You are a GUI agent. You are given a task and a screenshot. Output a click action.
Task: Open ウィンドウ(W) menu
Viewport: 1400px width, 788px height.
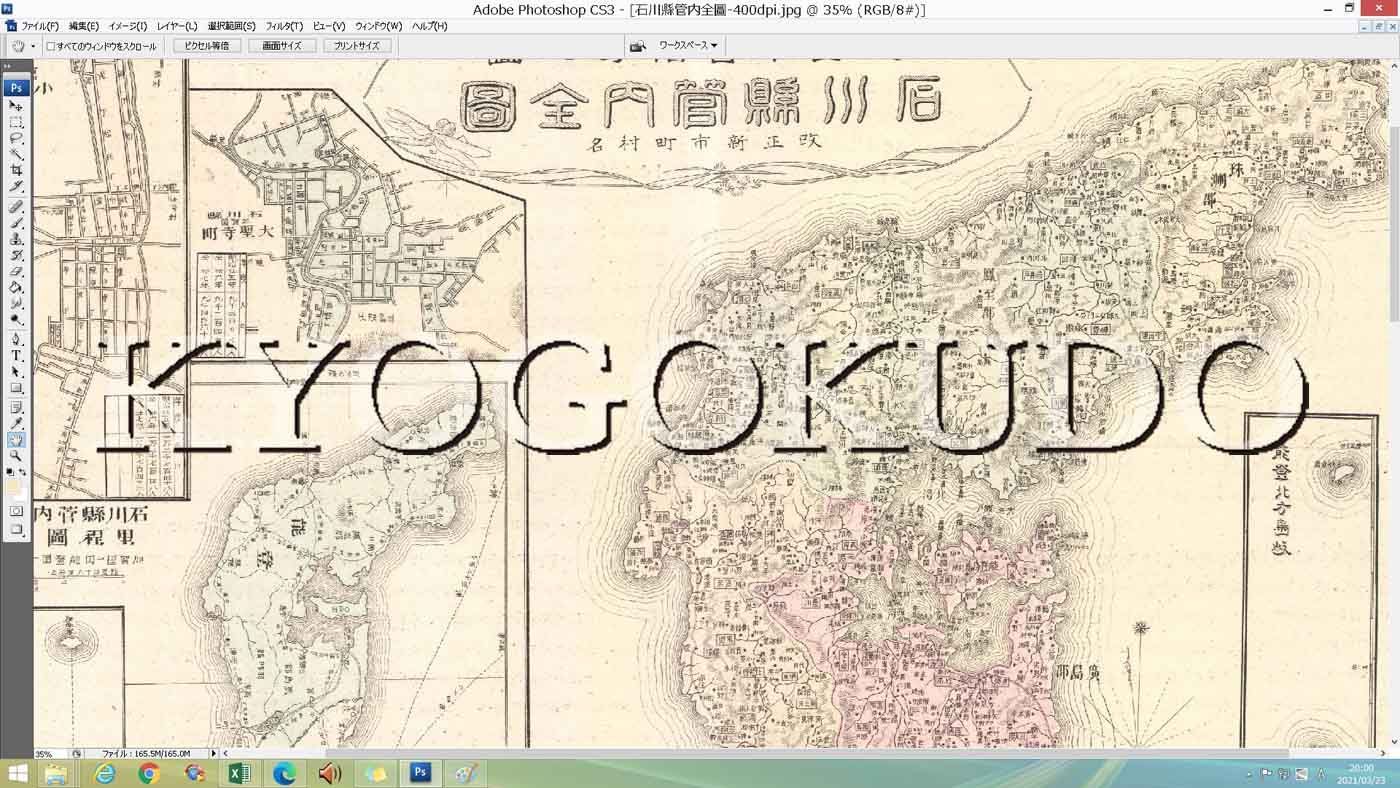(x=379, y=26)
